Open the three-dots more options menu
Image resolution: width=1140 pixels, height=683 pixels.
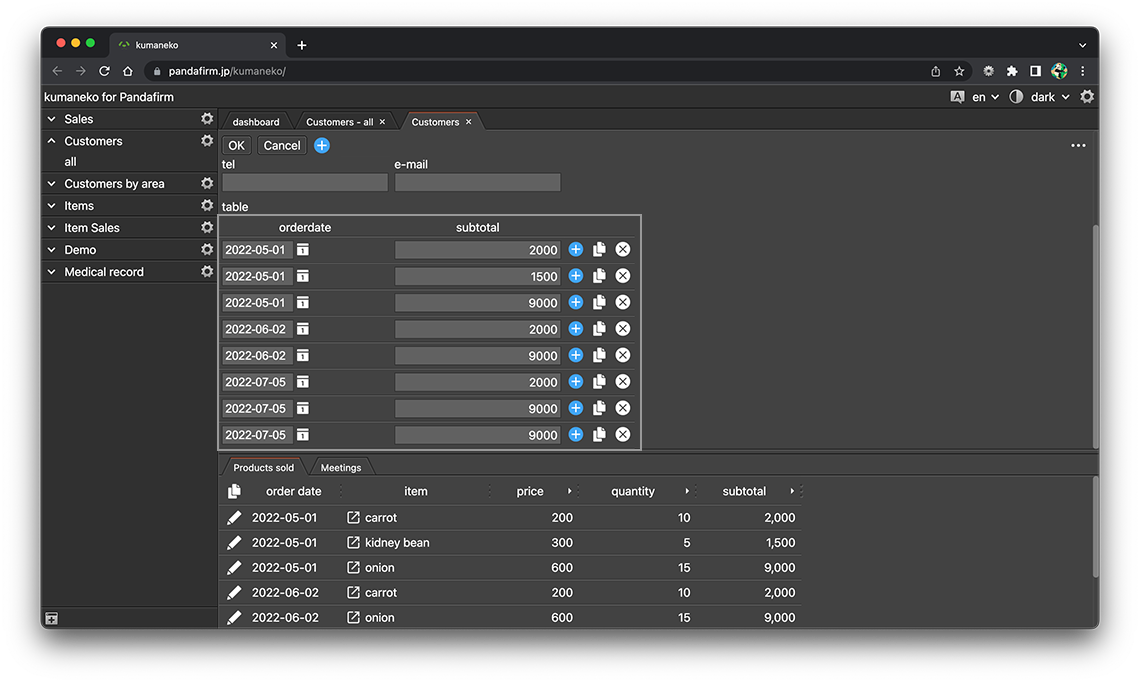[x=1078, y=146]
